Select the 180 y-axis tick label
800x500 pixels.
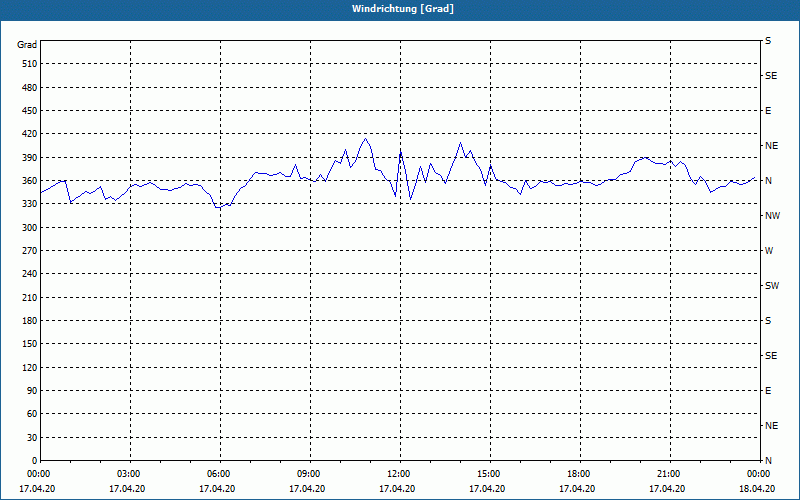pos(30,321)
